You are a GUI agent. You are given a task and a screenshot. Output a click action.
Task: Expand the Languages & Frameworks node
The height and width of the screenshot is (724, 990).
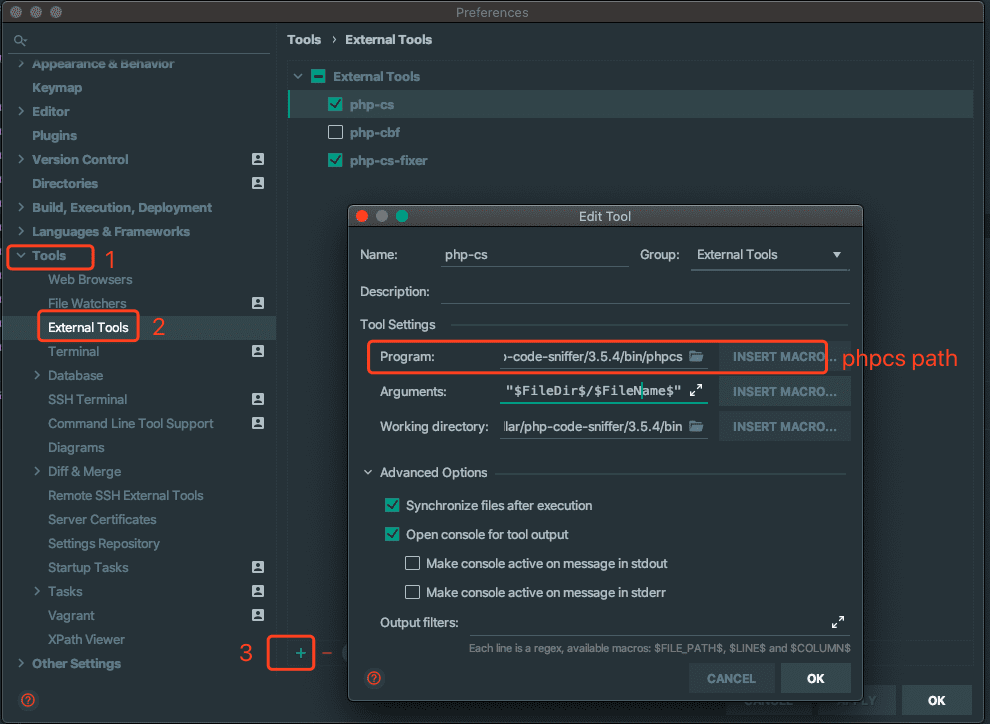pyautogui.click(x=21, y=231)
